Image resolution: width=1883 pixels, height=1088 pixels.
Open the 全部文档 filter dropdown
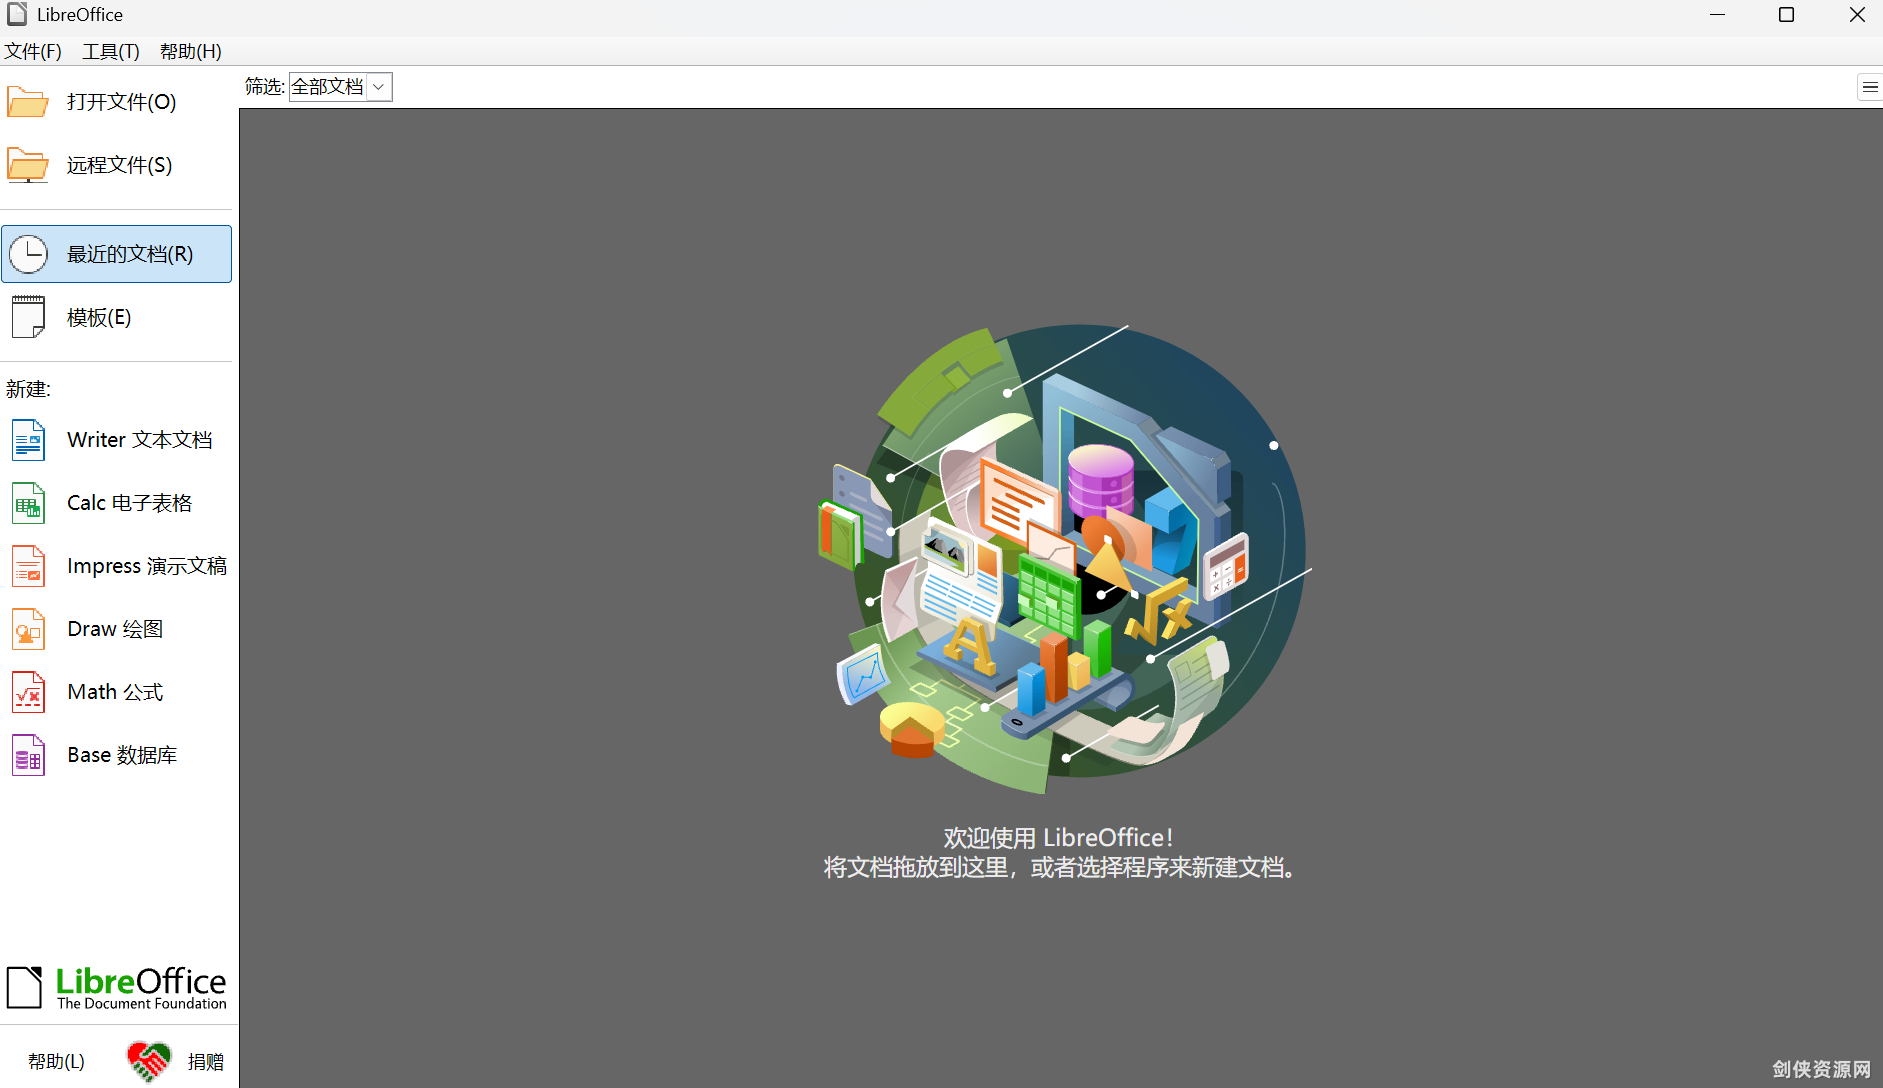(x=330, y=87)
